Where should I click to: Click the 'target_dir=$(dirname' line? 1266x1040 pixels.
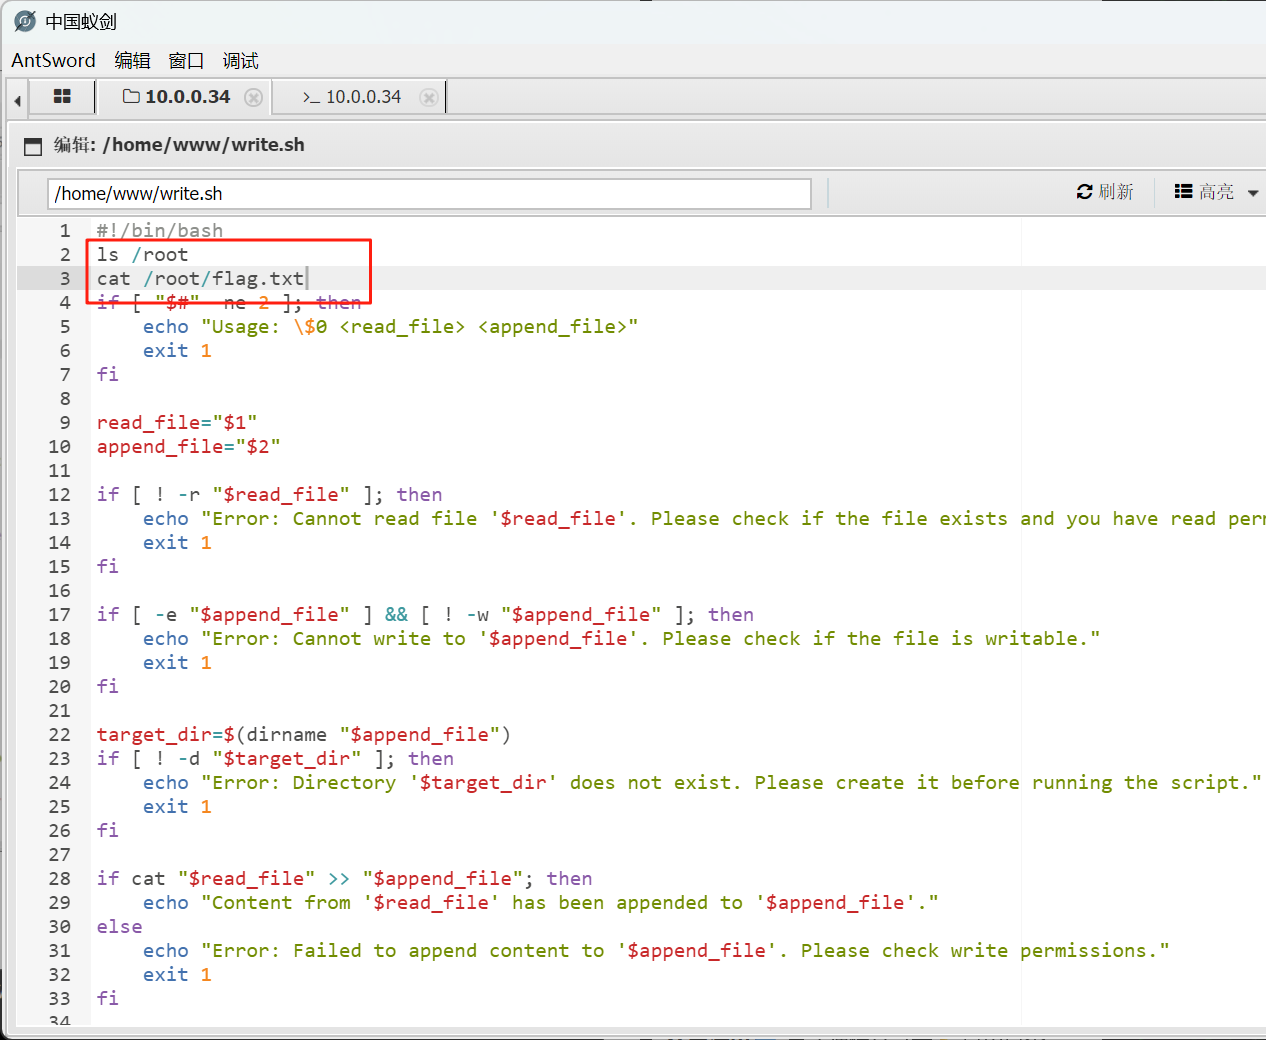[304, 734]
